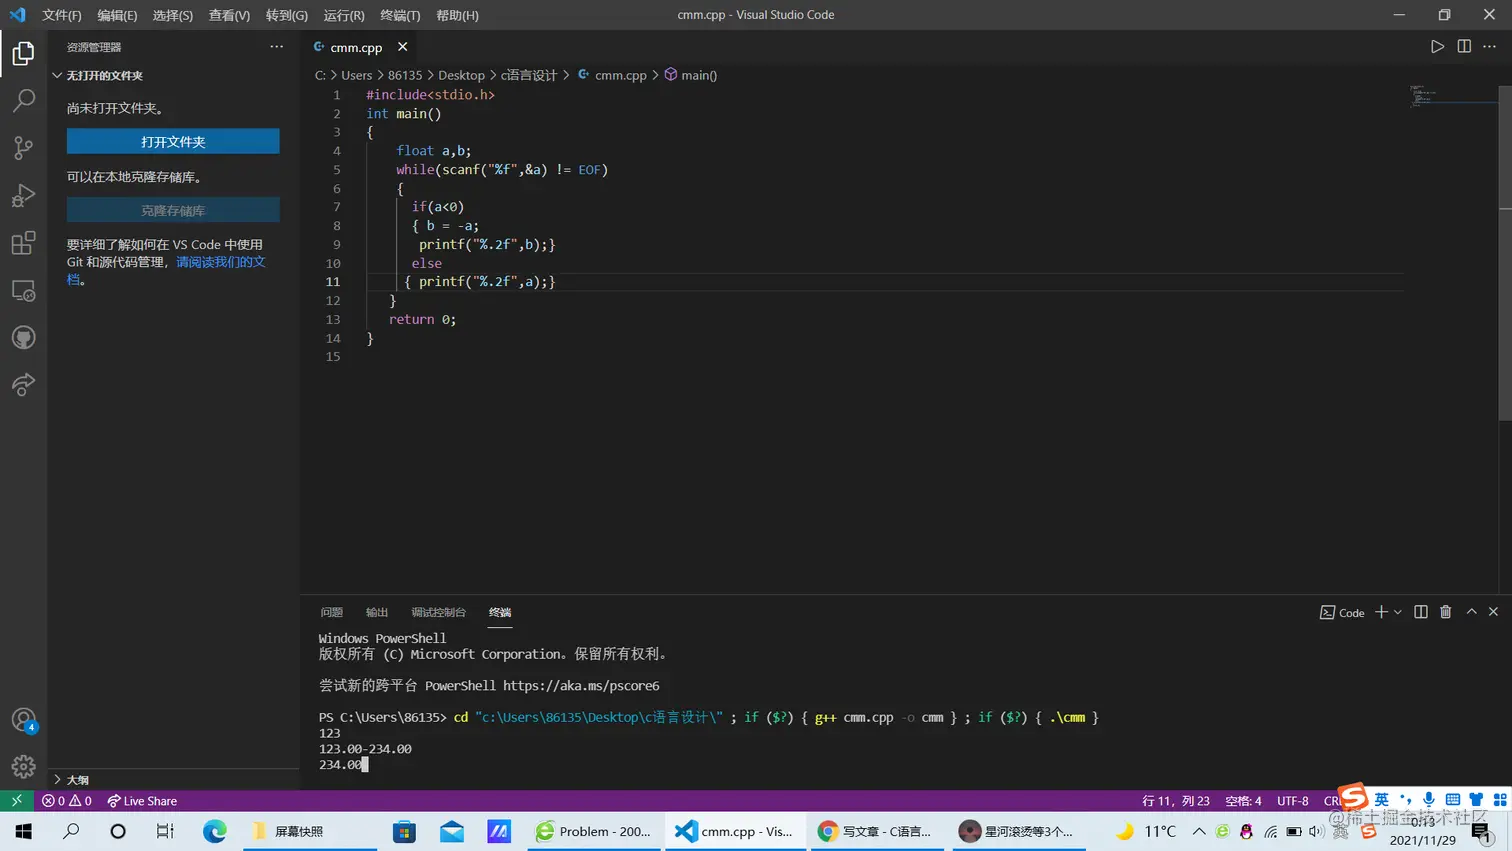Open the Remote Explorer view

23,291
